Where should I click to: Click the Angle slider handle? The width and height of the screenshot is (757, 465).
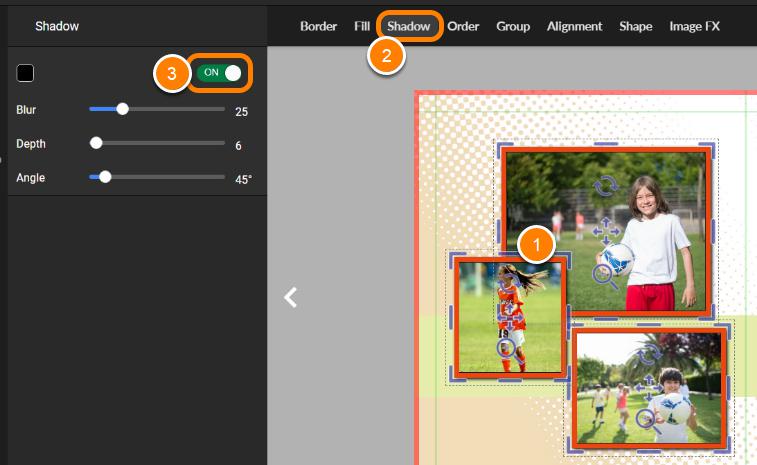[x=105, y=177]
